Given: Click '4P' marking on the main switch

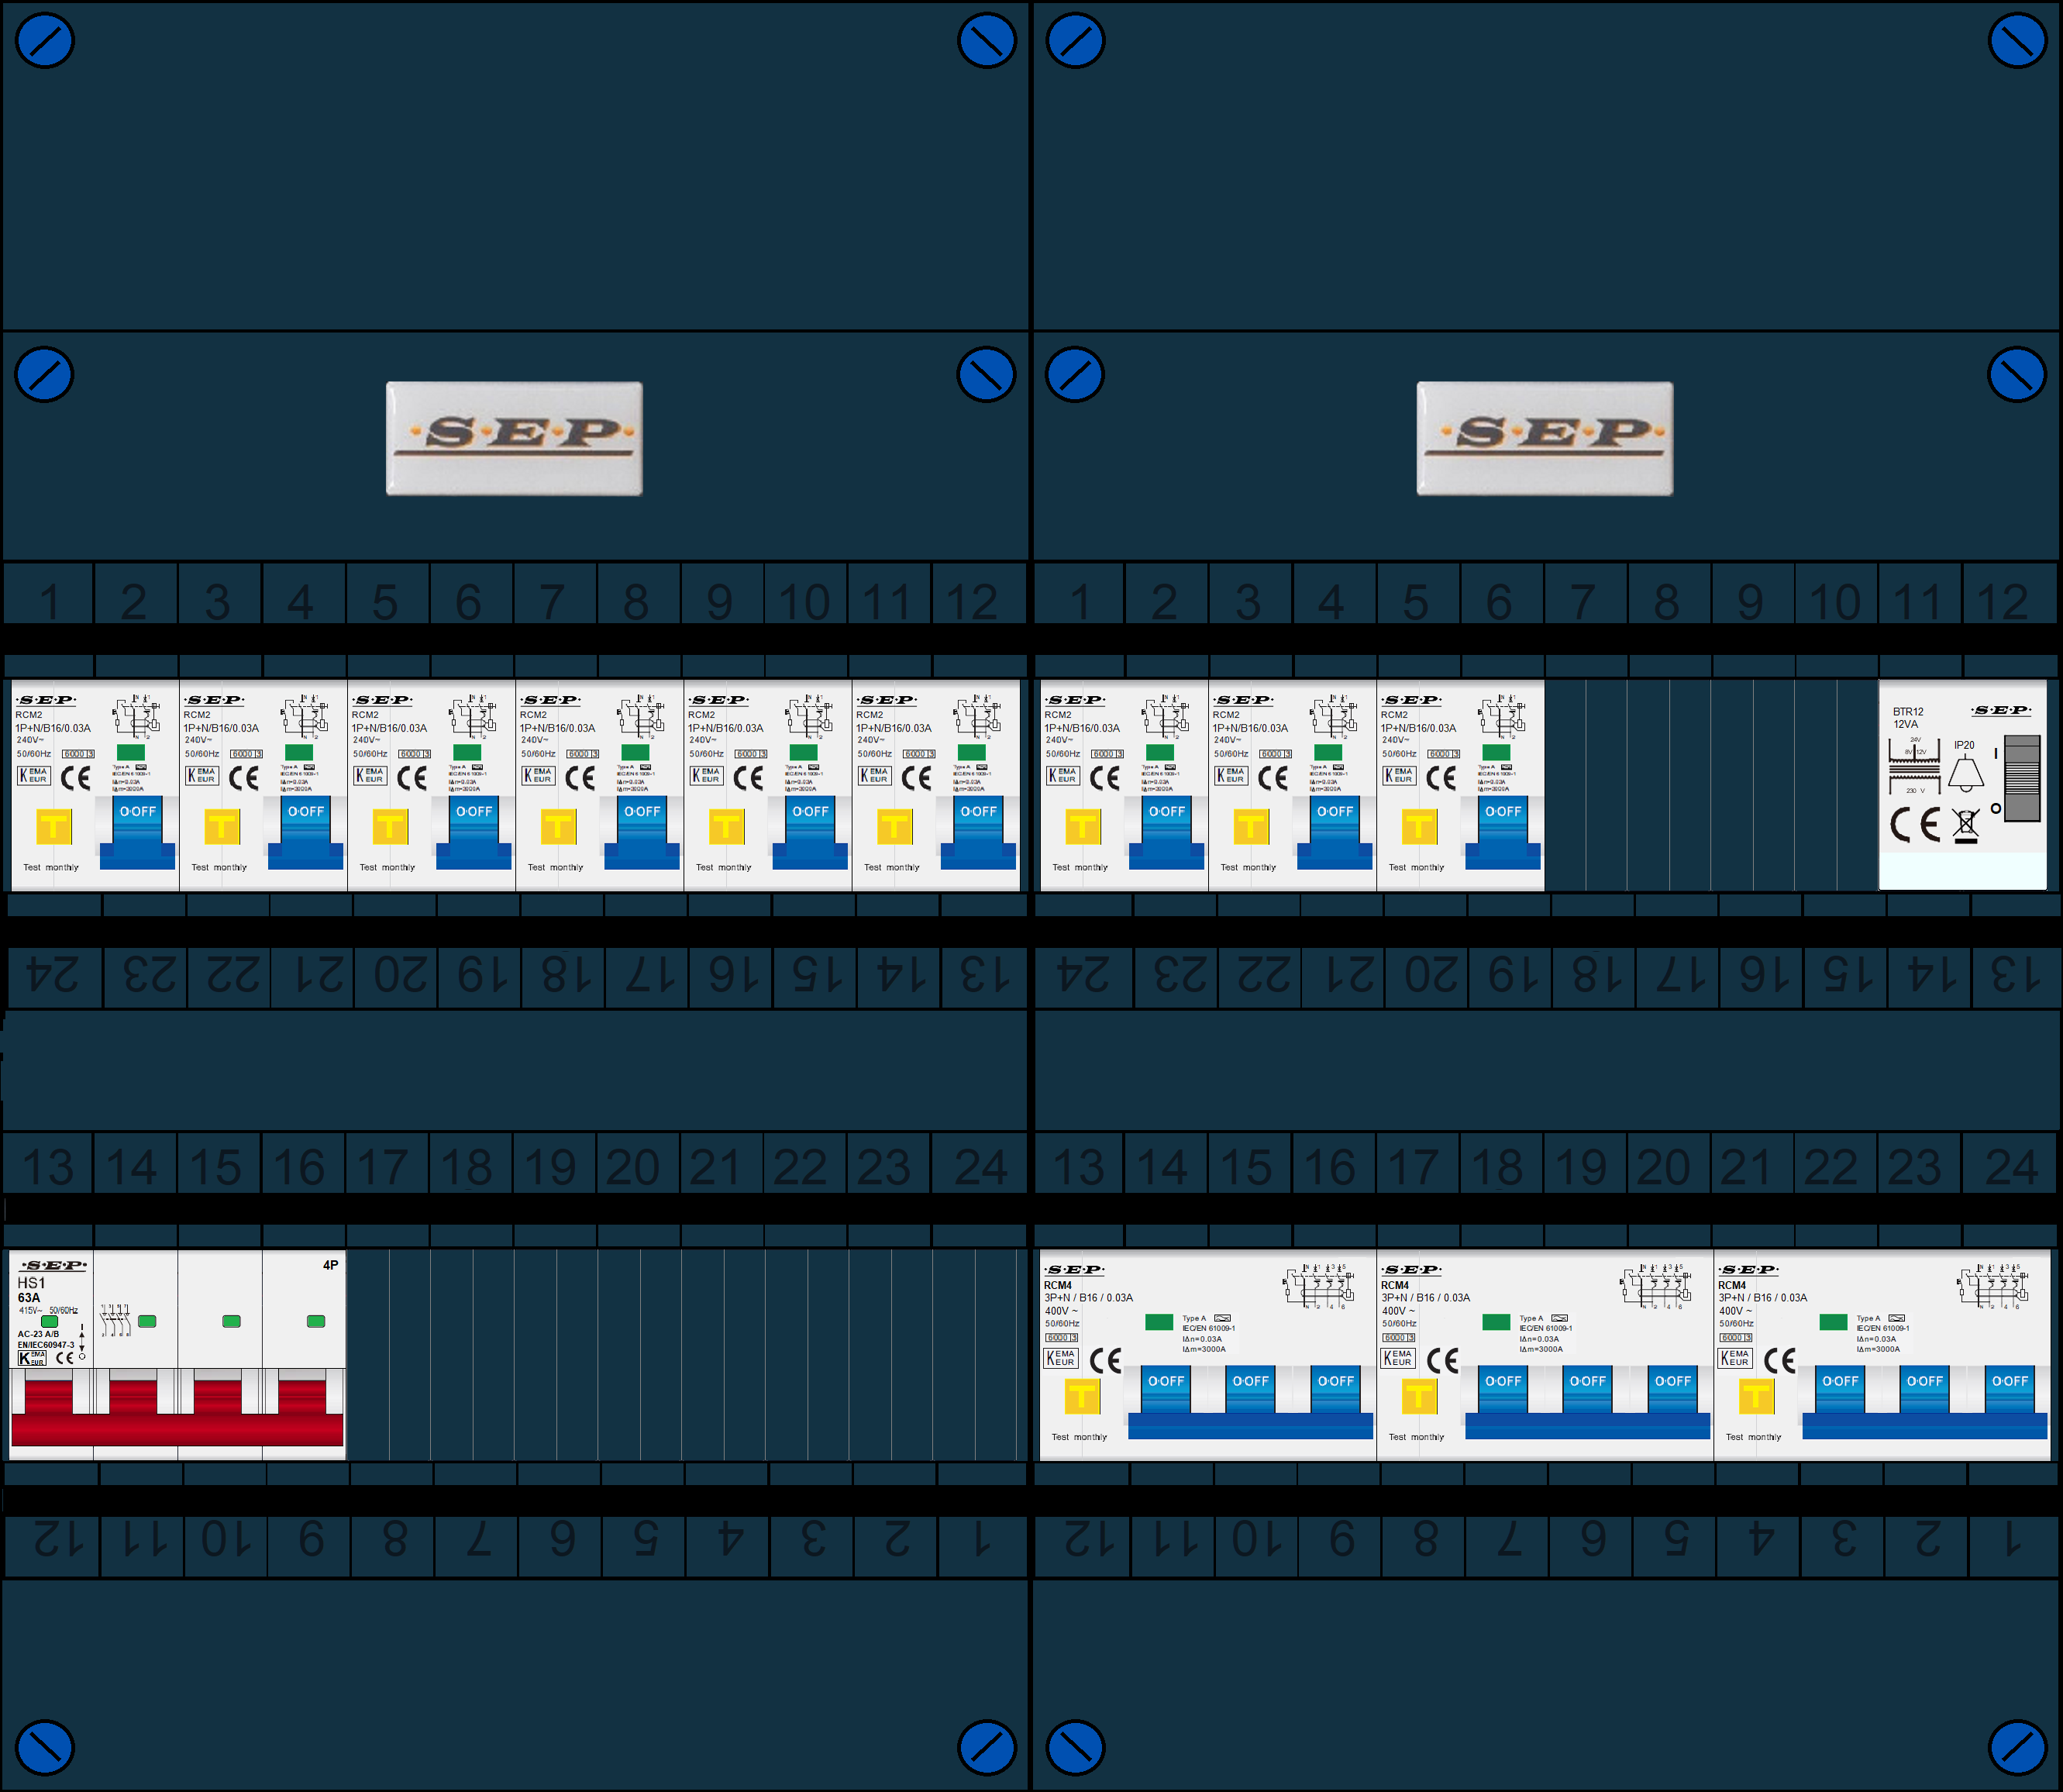Looking at the screenshot, I should 330,1265.
